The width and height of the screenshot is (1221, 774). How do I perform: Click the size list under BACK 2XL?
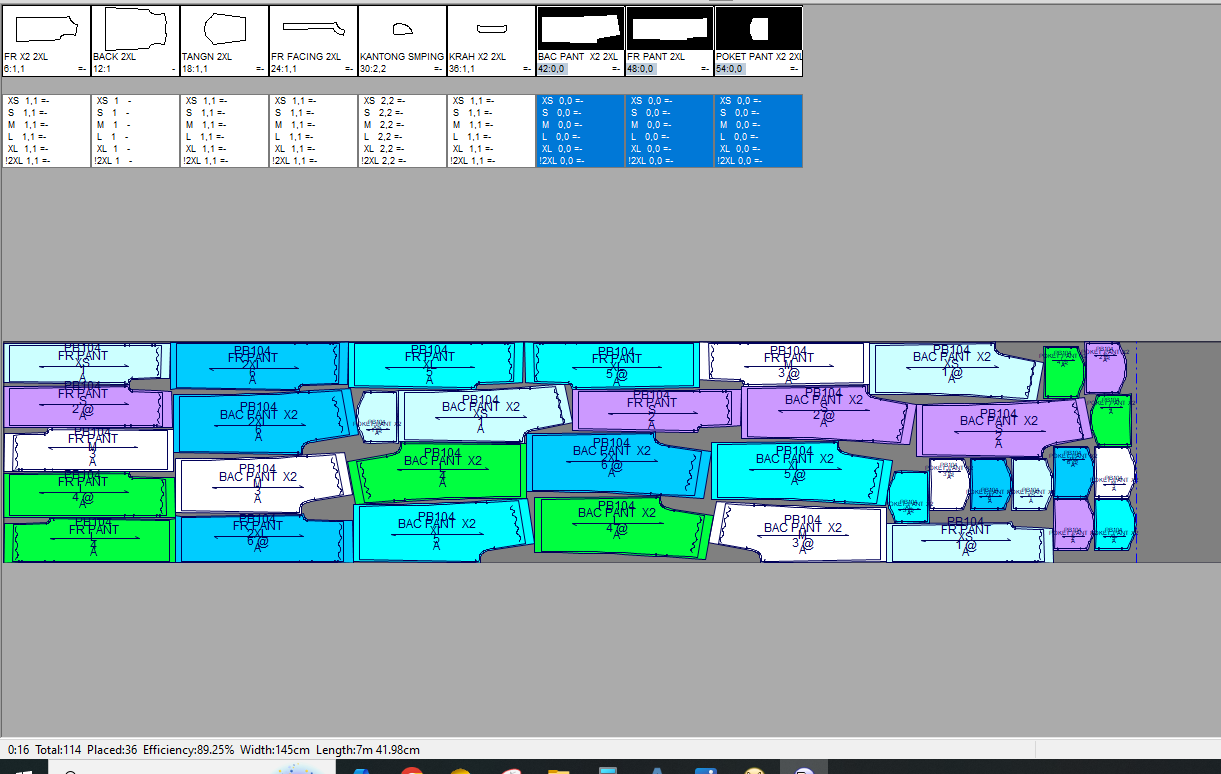click(135, 131)
